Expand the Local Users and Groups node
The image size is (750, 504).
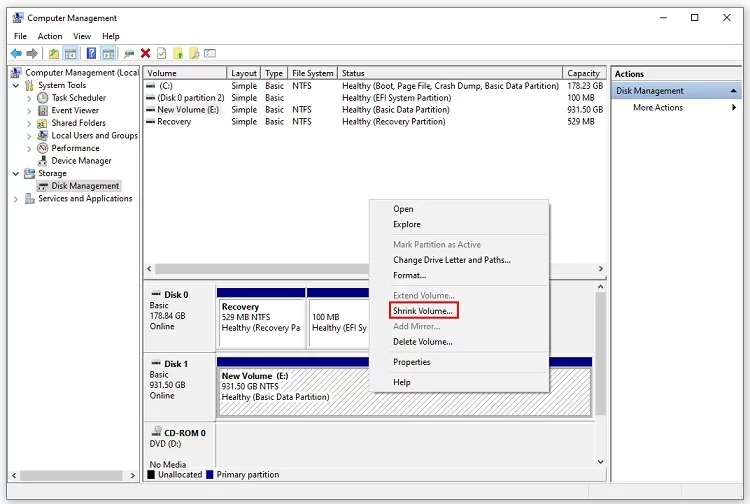coord(29,136)
